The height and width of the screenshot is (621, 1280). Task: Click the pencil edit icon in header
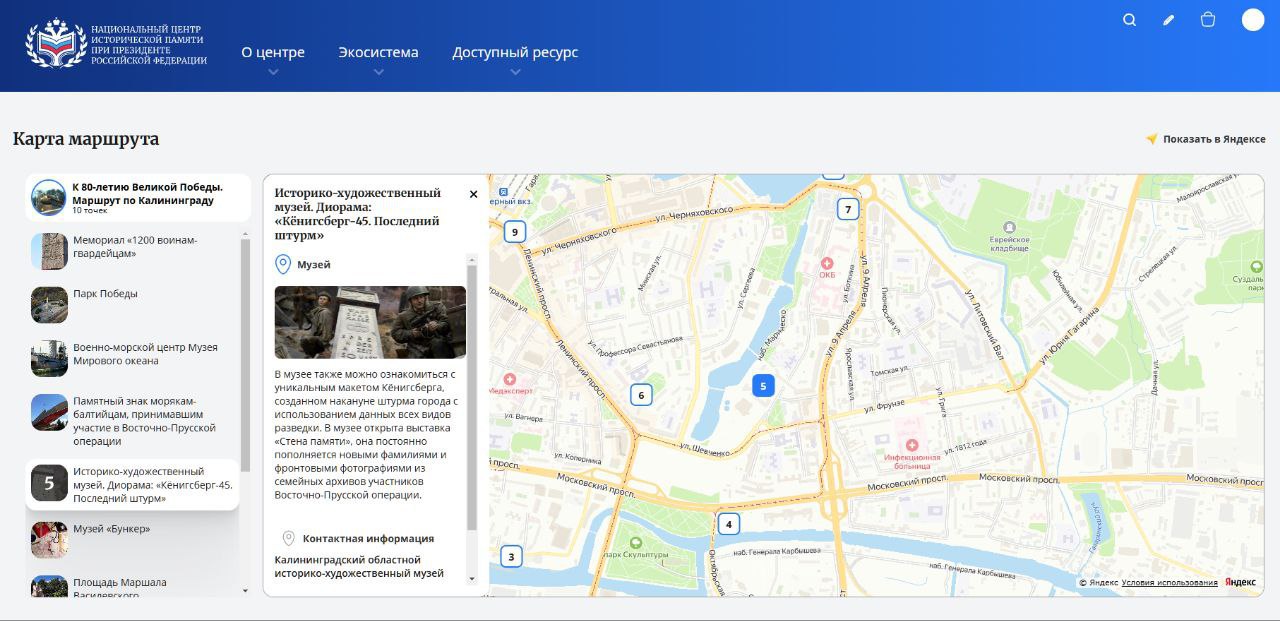1168,20
